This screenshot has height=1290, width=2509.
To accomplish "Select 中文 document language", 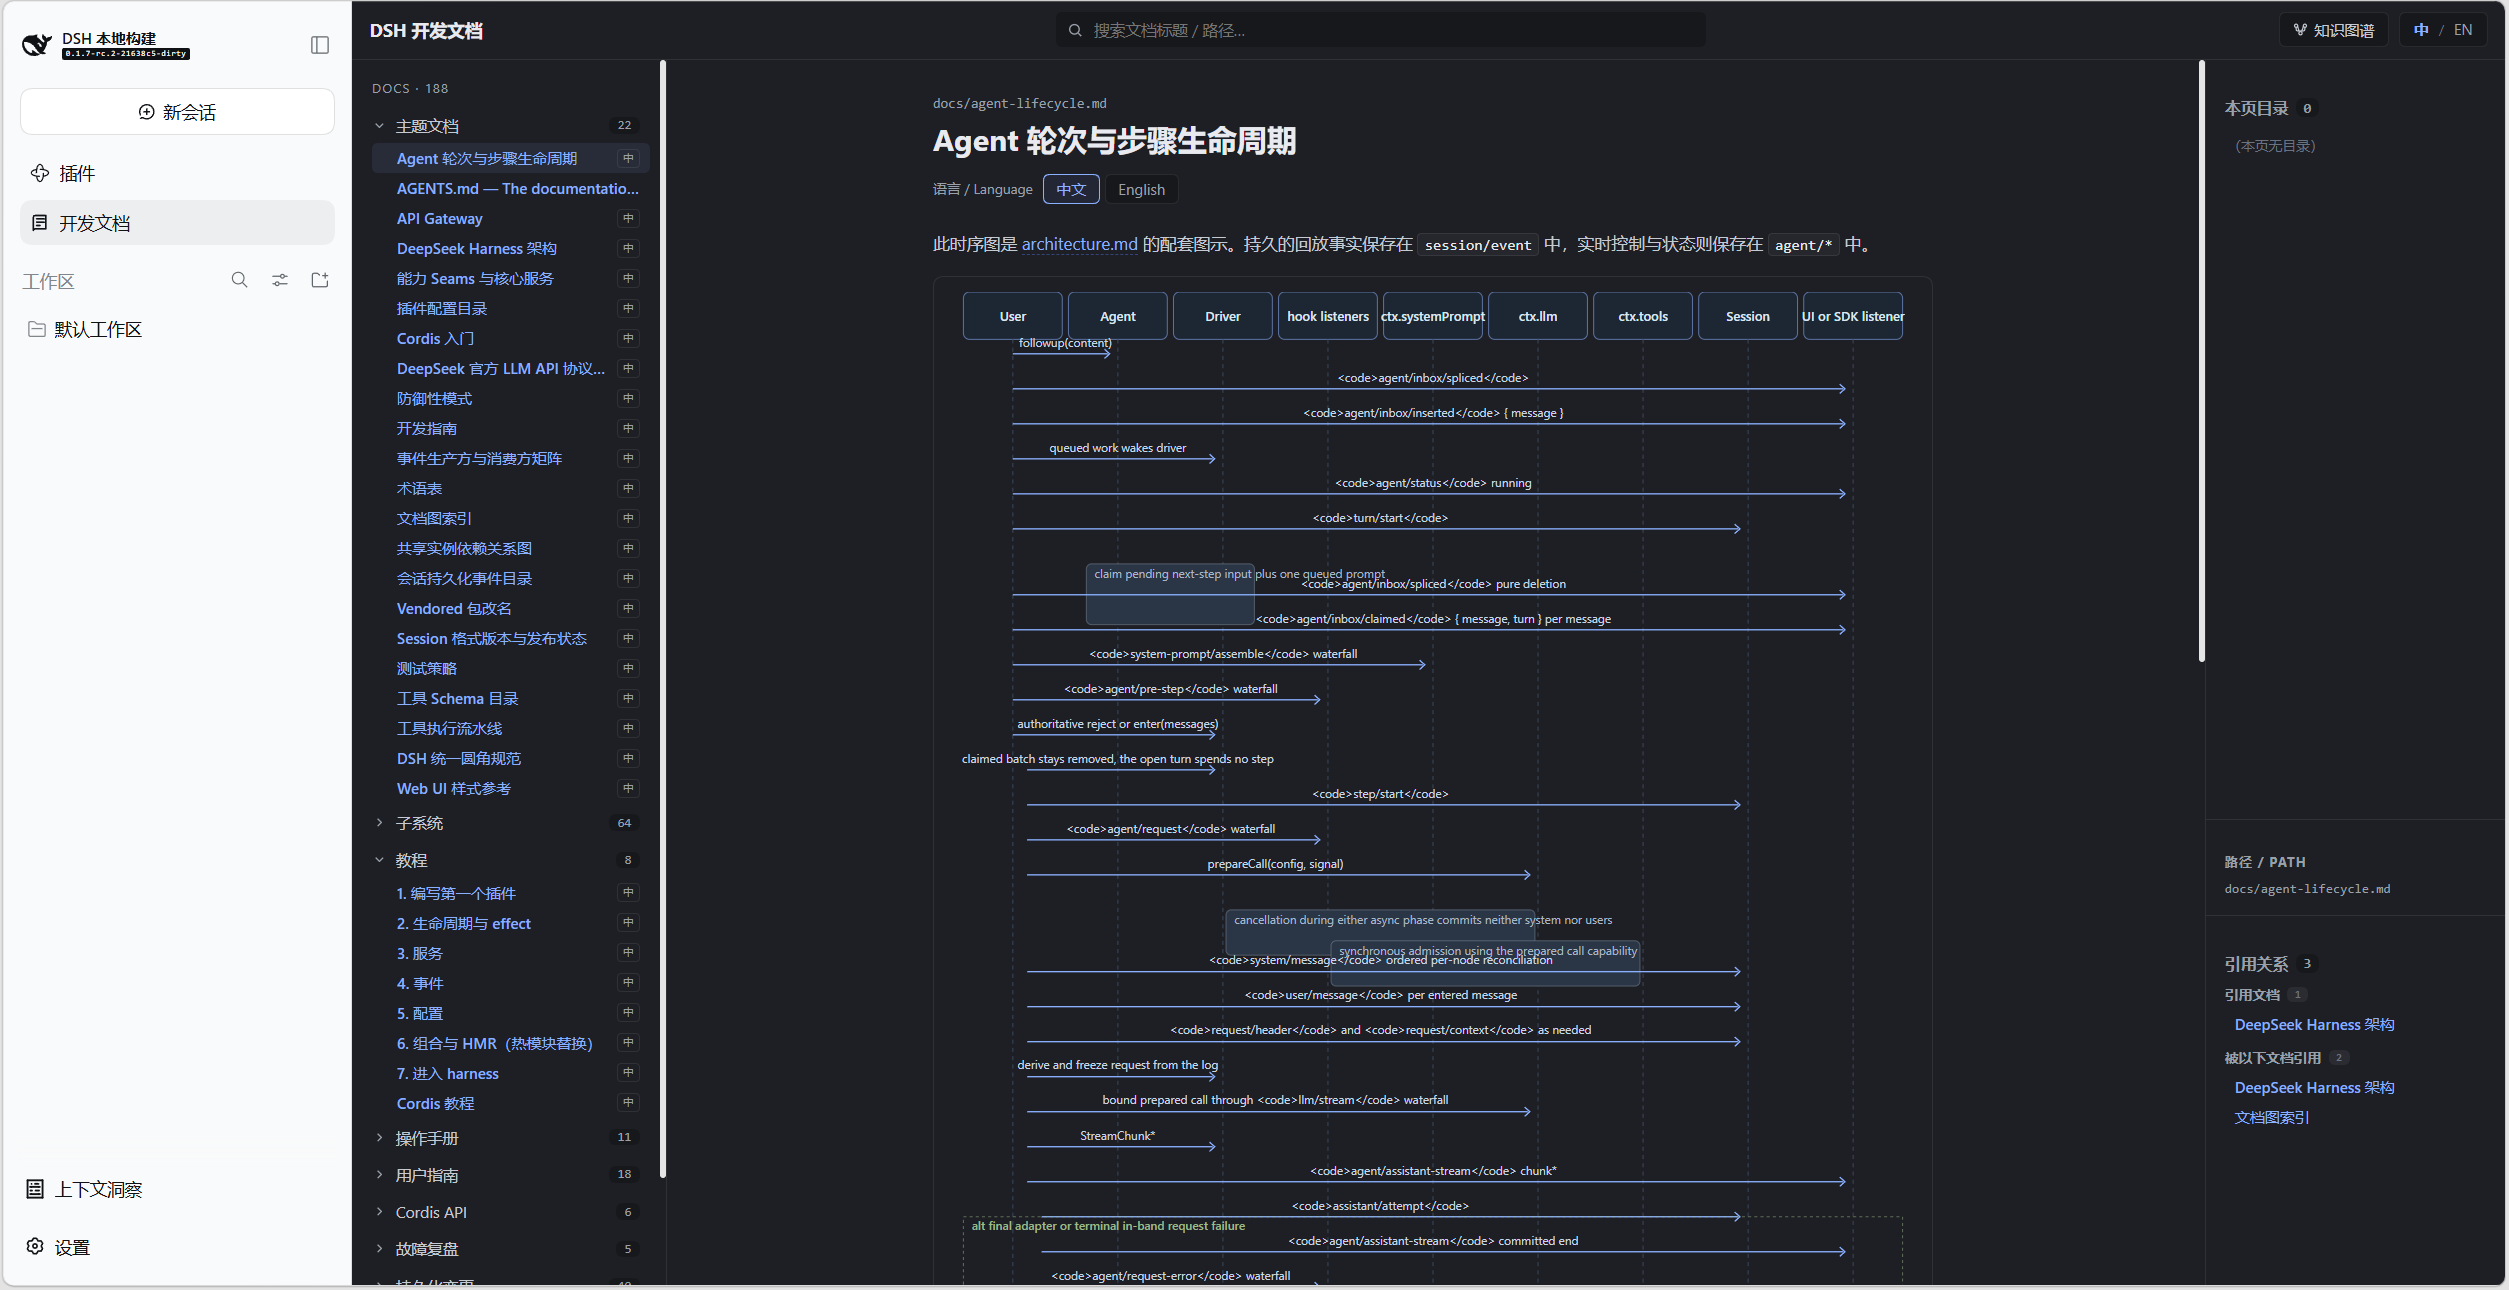I will (1071, 189).
